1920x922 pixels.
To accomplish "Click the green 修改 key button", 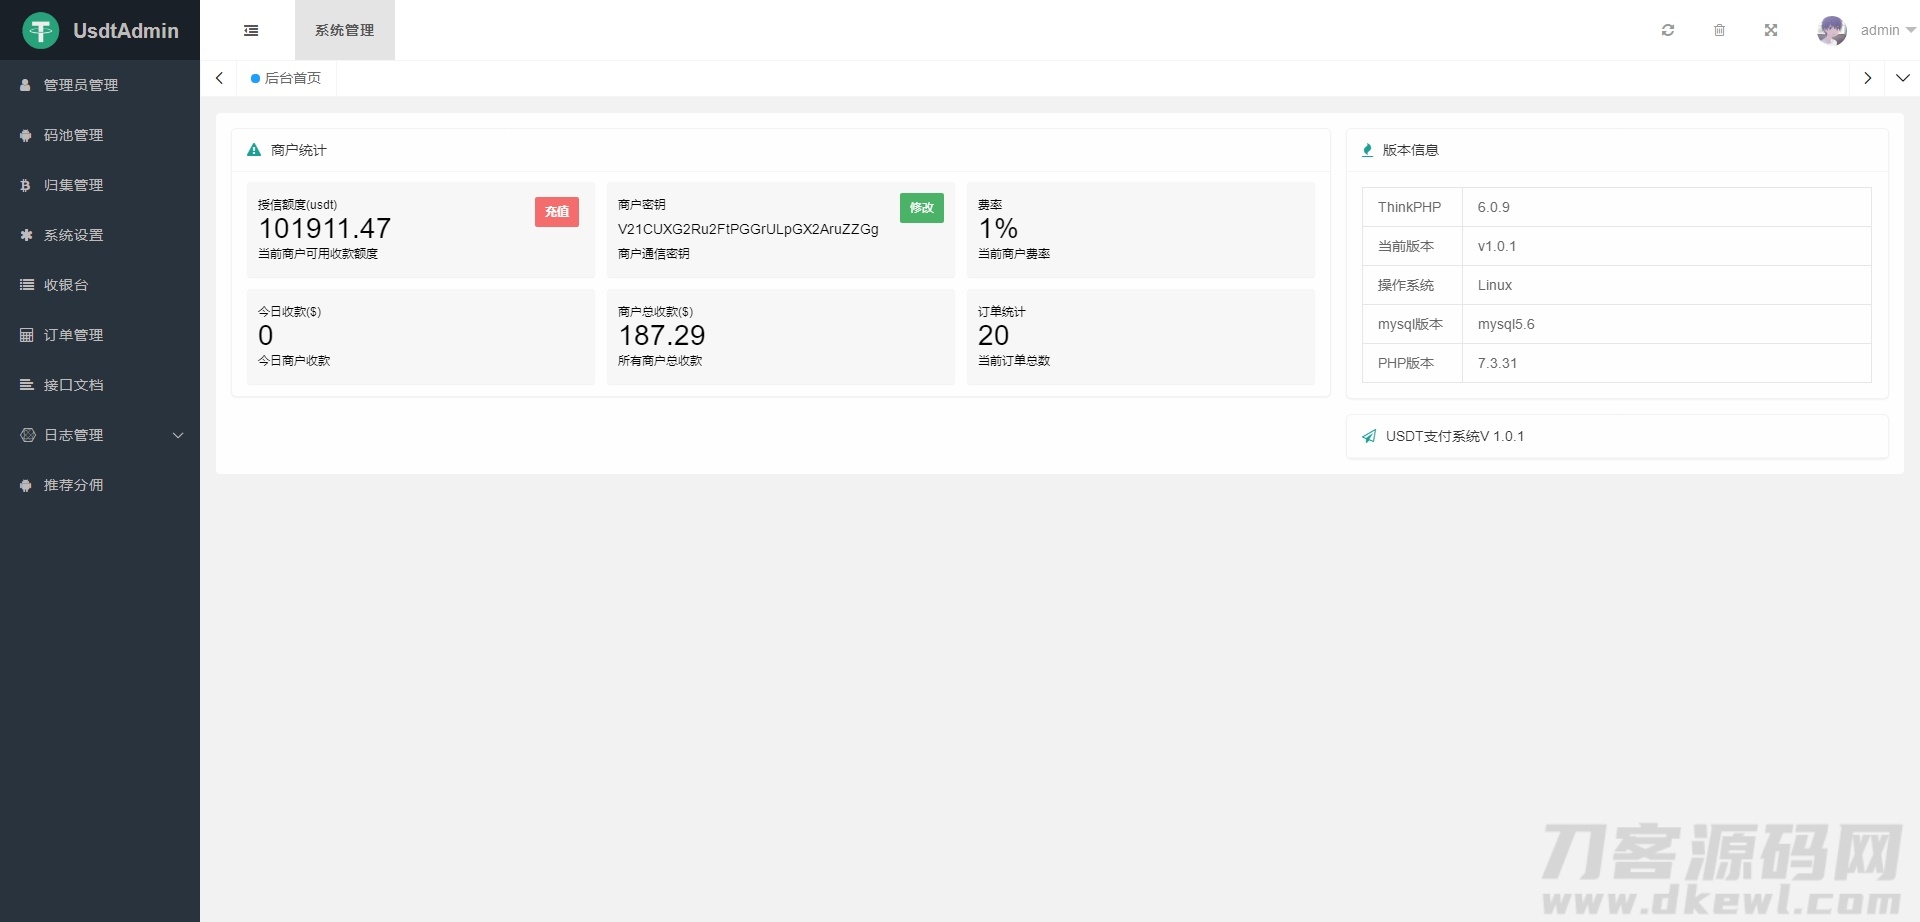I will (x=921, y=207).
